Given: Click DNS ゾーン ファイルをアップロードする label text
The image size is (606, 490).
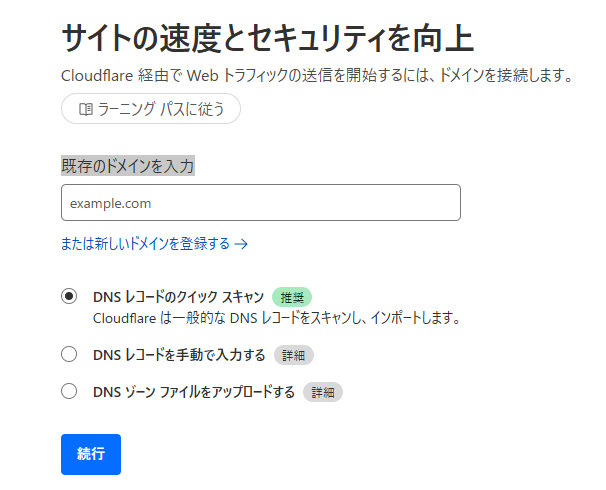Looking at the screenshot, I should click(x=194, y=392).
